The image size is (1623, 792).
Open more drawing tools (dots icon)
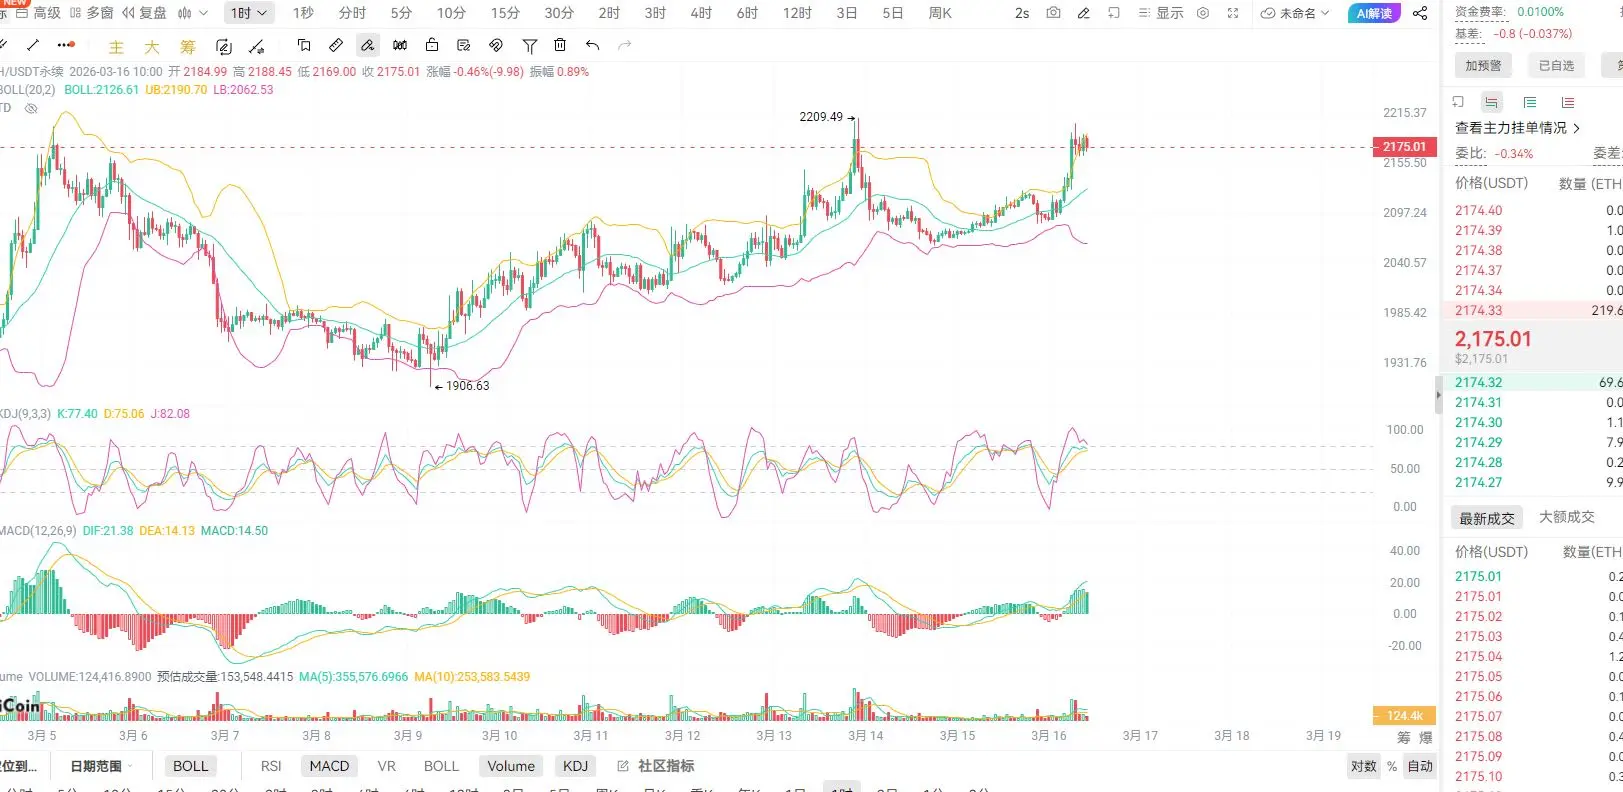tap(66, 45)
